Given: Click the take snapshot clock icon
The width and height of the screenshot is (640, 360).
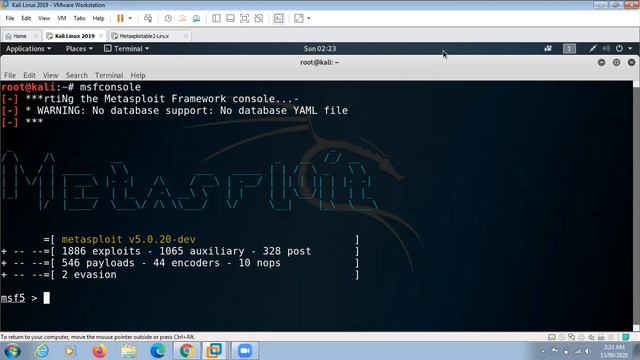Looking at the screenshot, I should pyautogui.click(x=168, y=18).
